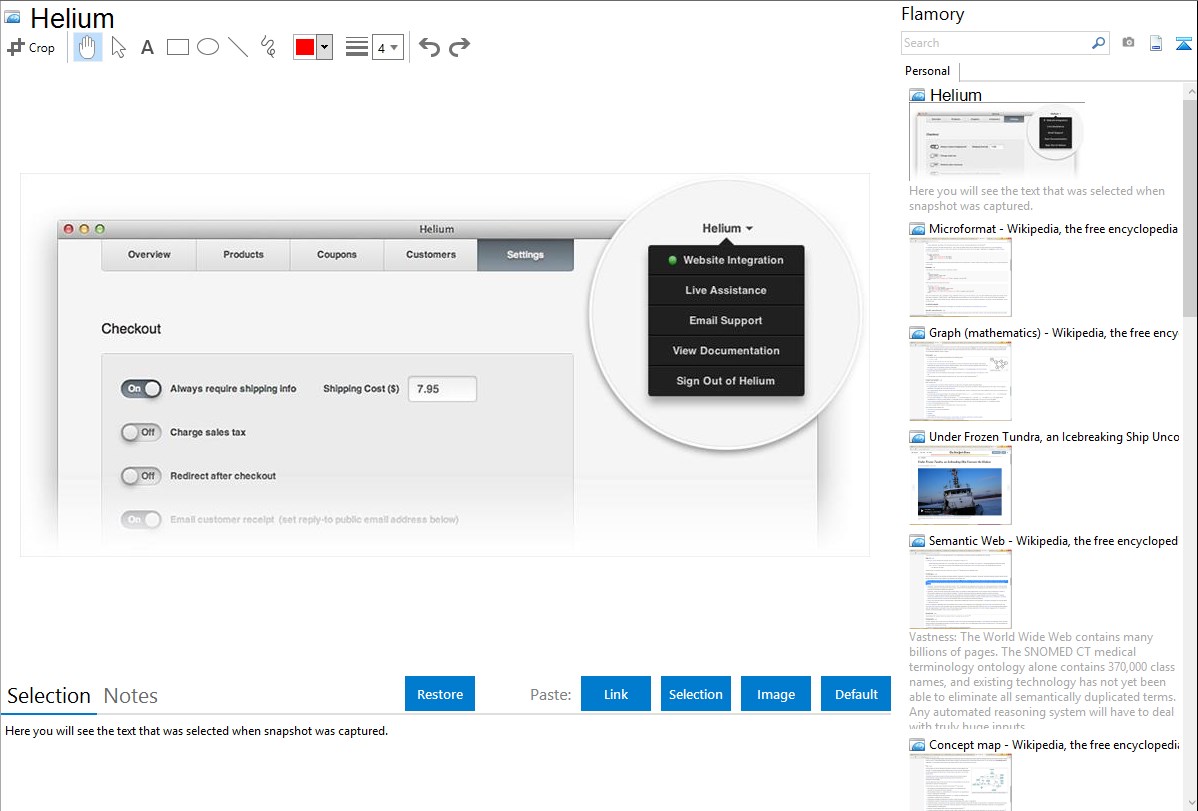
Task: Click the Link paste button
Action: tap(616, 694)
